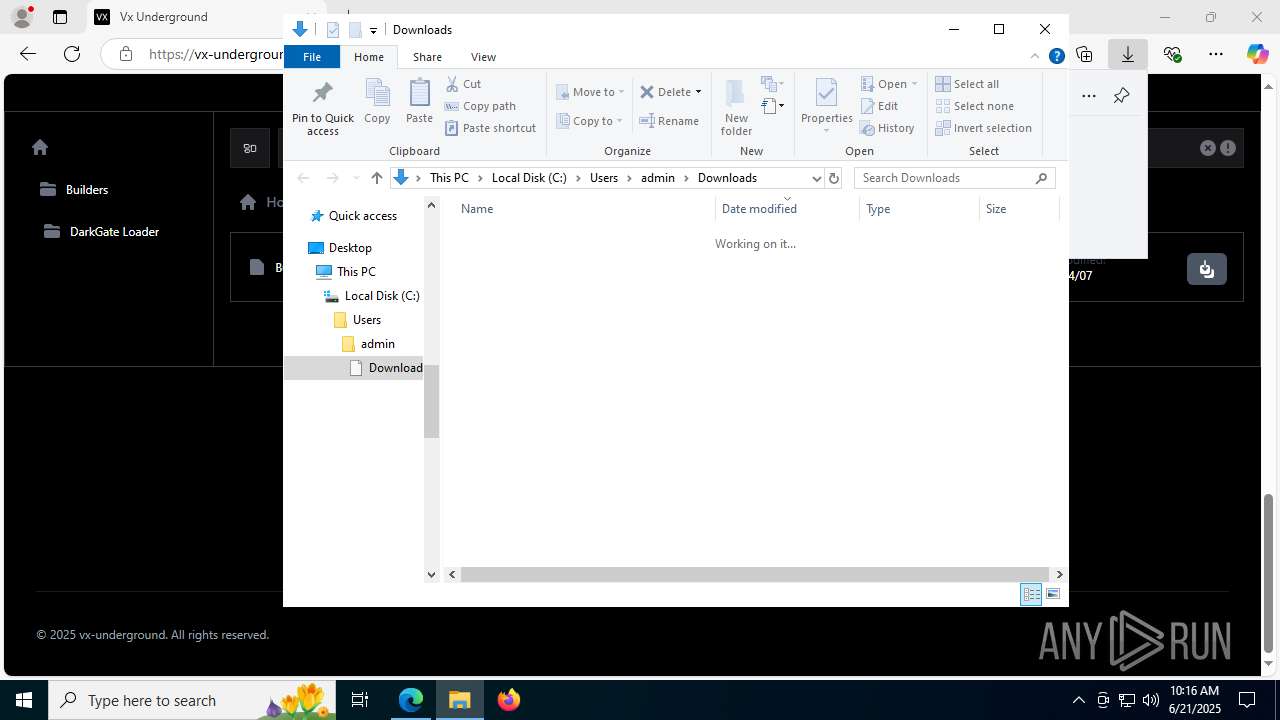Open the Move to dropdown

pos(590,92)
